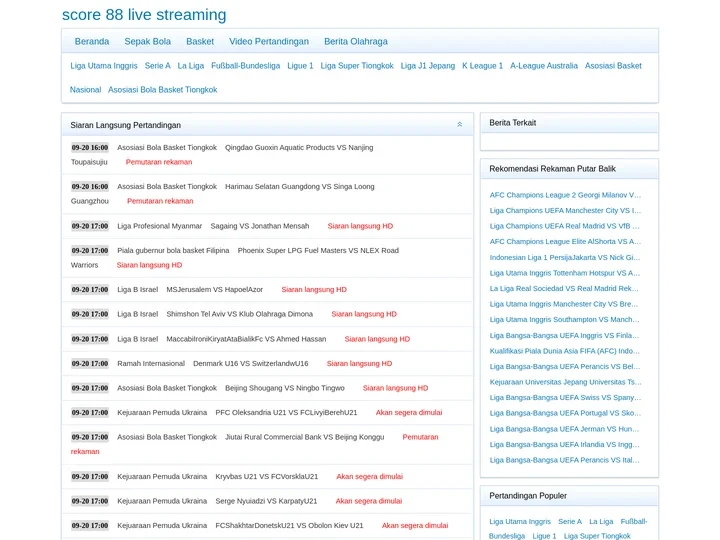Open La Liga in submenu bar

[x=191, y=66]
